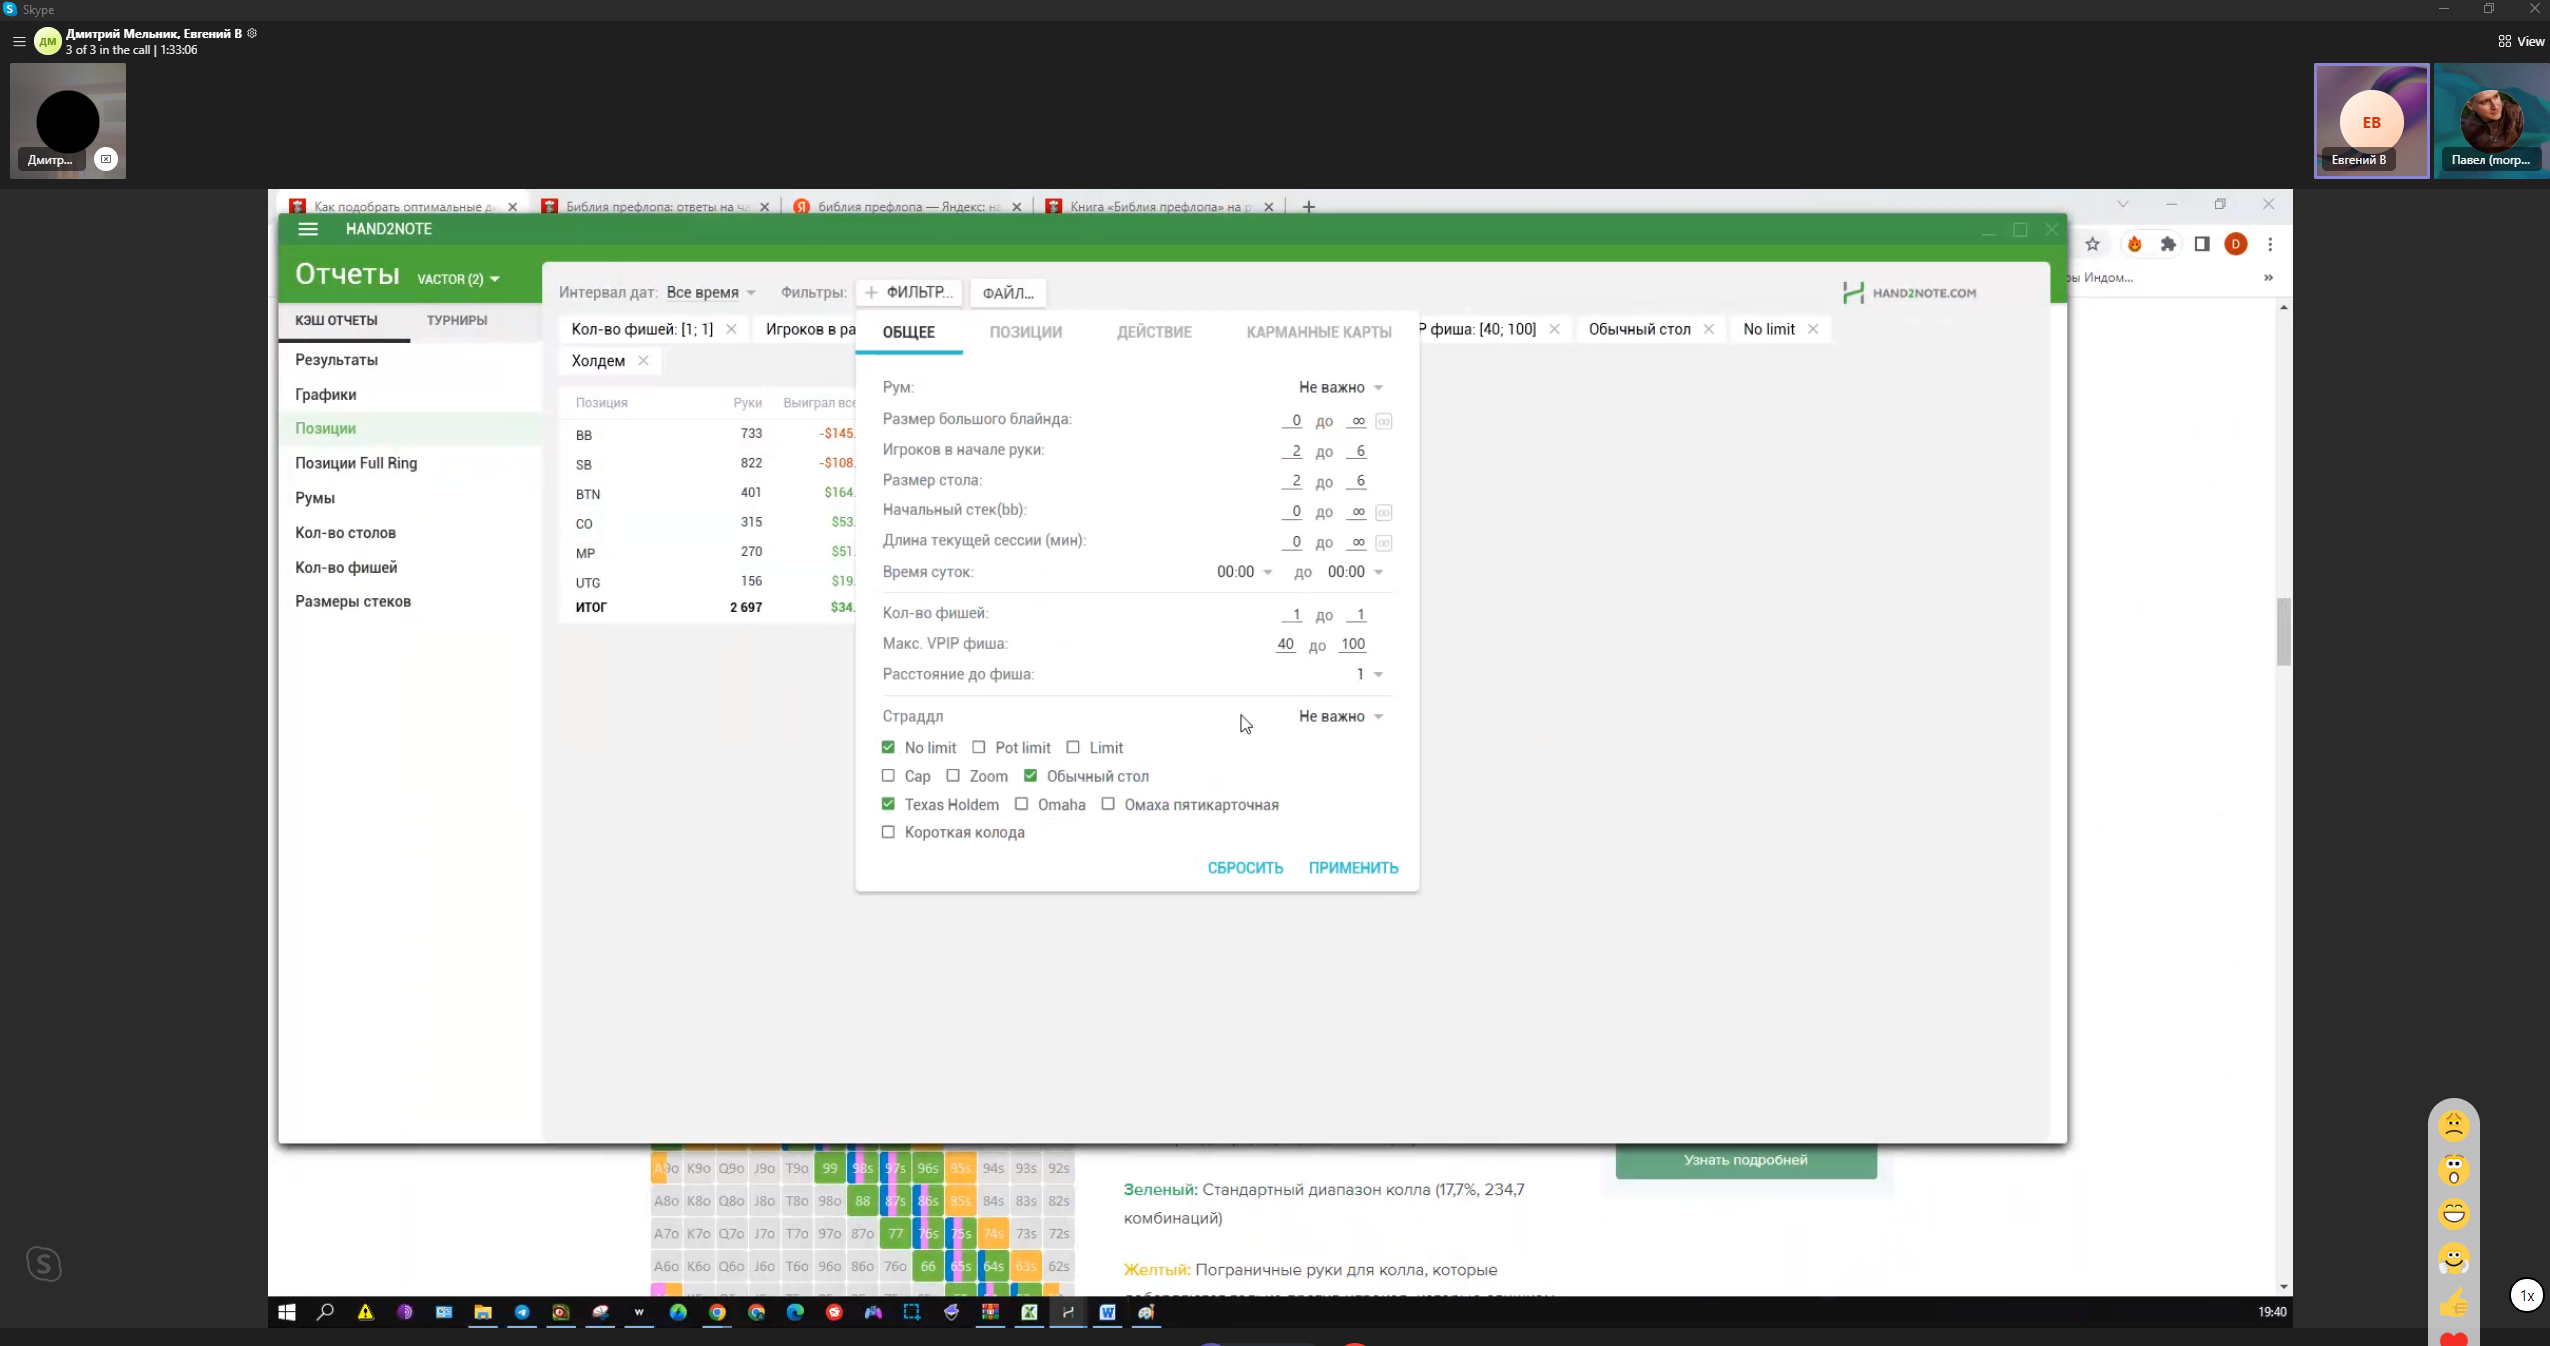The height and width of the screenshot is (1346, 2550).
Task: Open the Chrome profile D avatar
Action: tap(2236, 244)
